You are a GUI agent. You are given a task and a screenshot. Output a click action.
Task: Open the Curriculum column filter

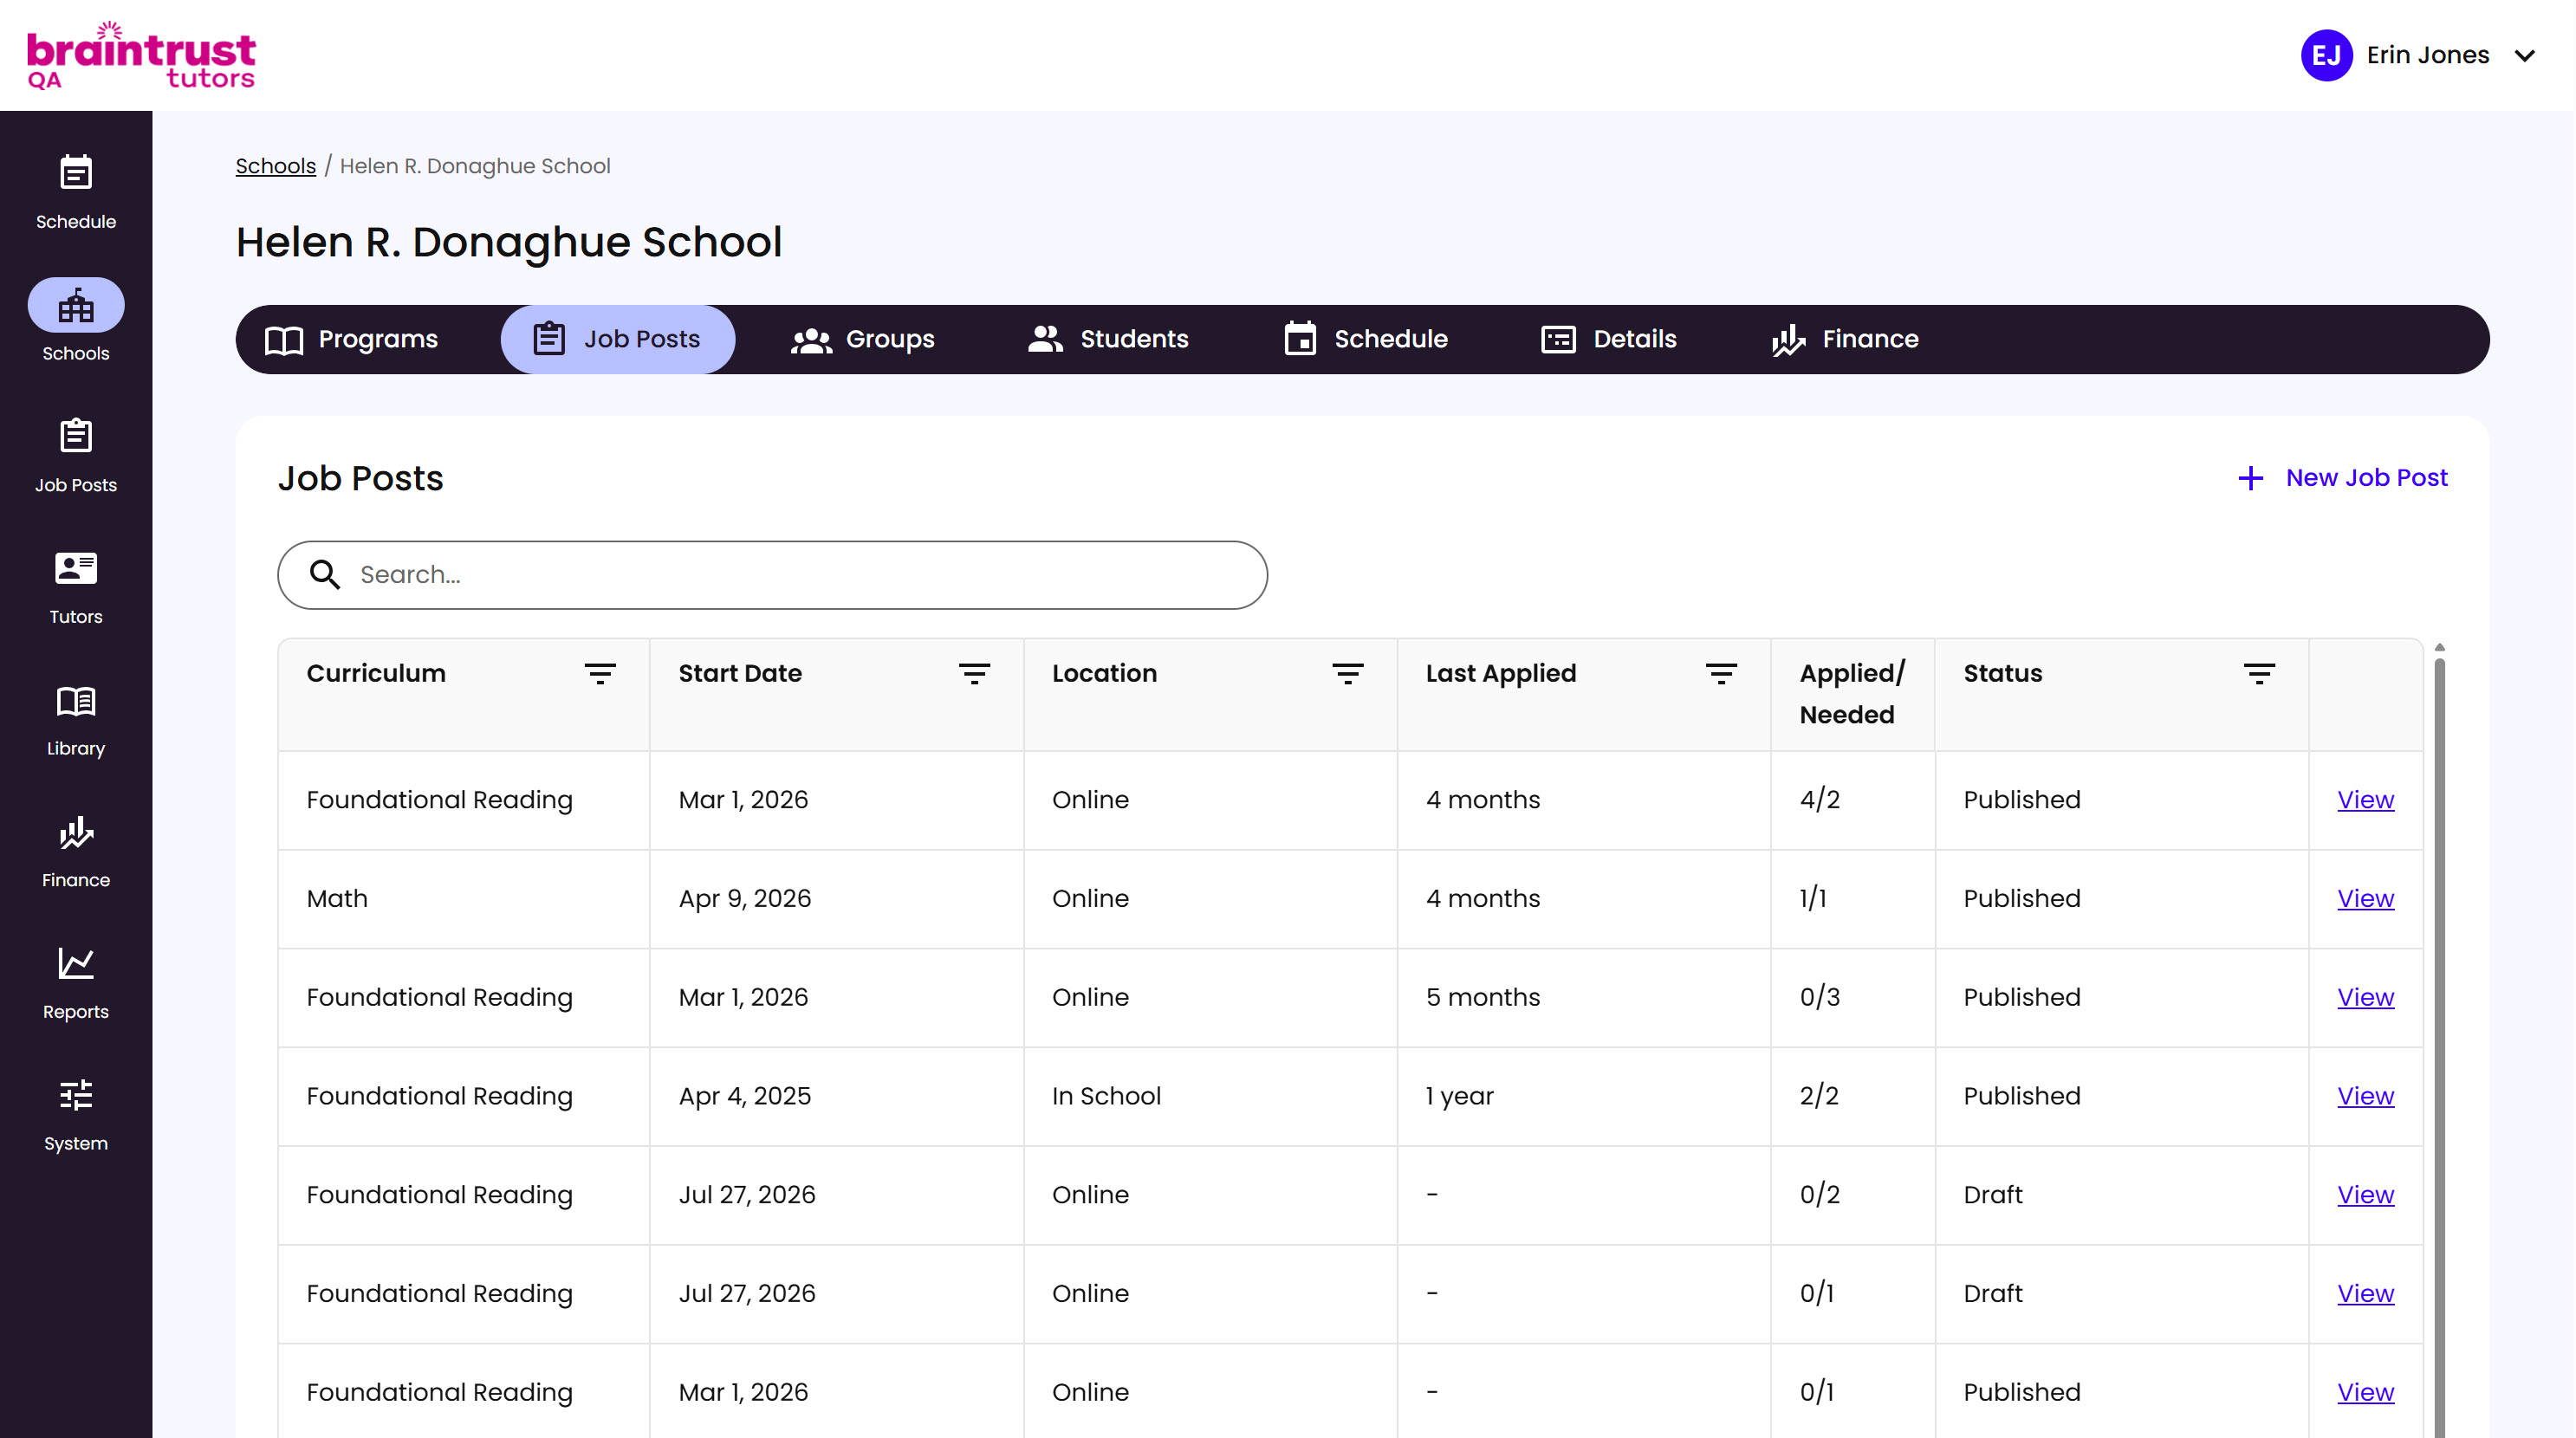click(x=600, y=673)
